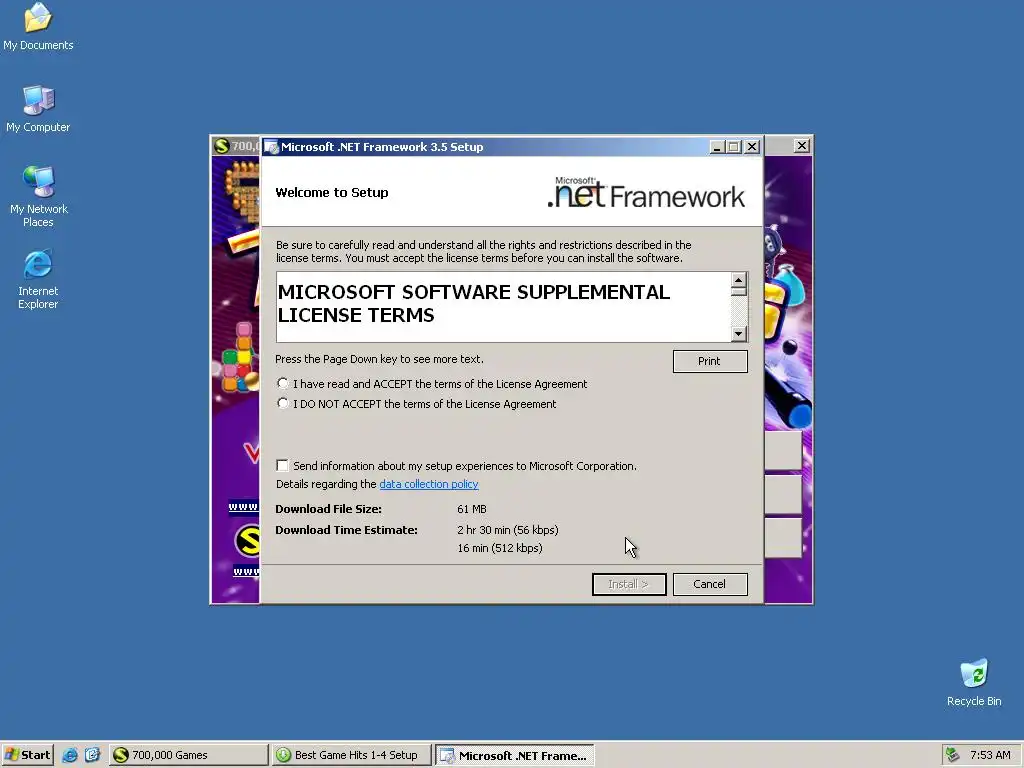Minimize the .NET Framework setup window
Viewport: 1024px width, 768px height.
pos(717,147)
